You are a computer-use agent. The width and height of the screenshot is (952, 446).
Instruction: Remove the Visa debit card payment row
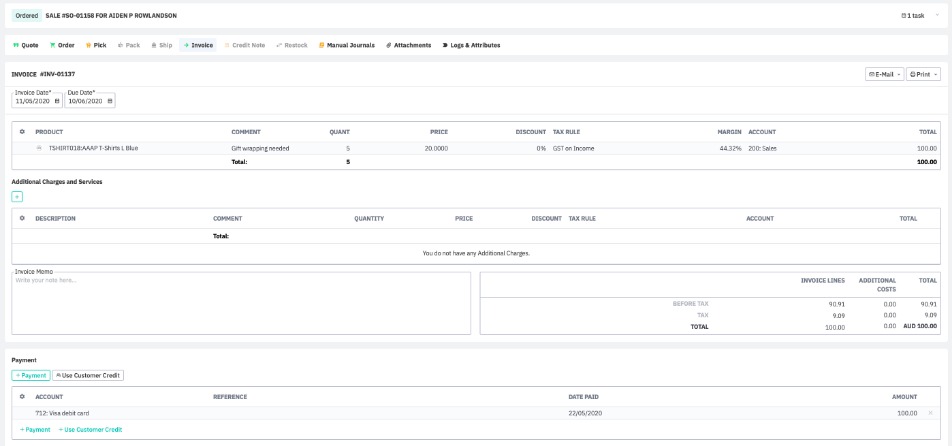(930, 413)
